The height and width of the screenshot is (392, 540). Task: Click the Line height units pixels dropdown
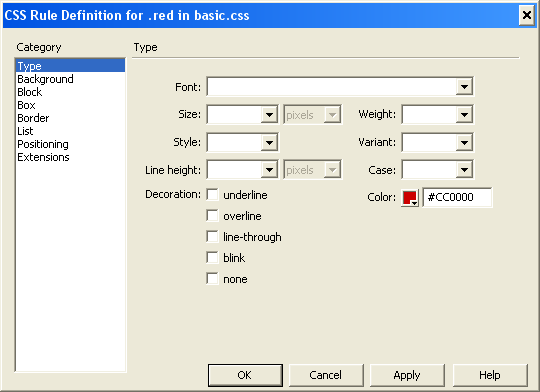312,170
